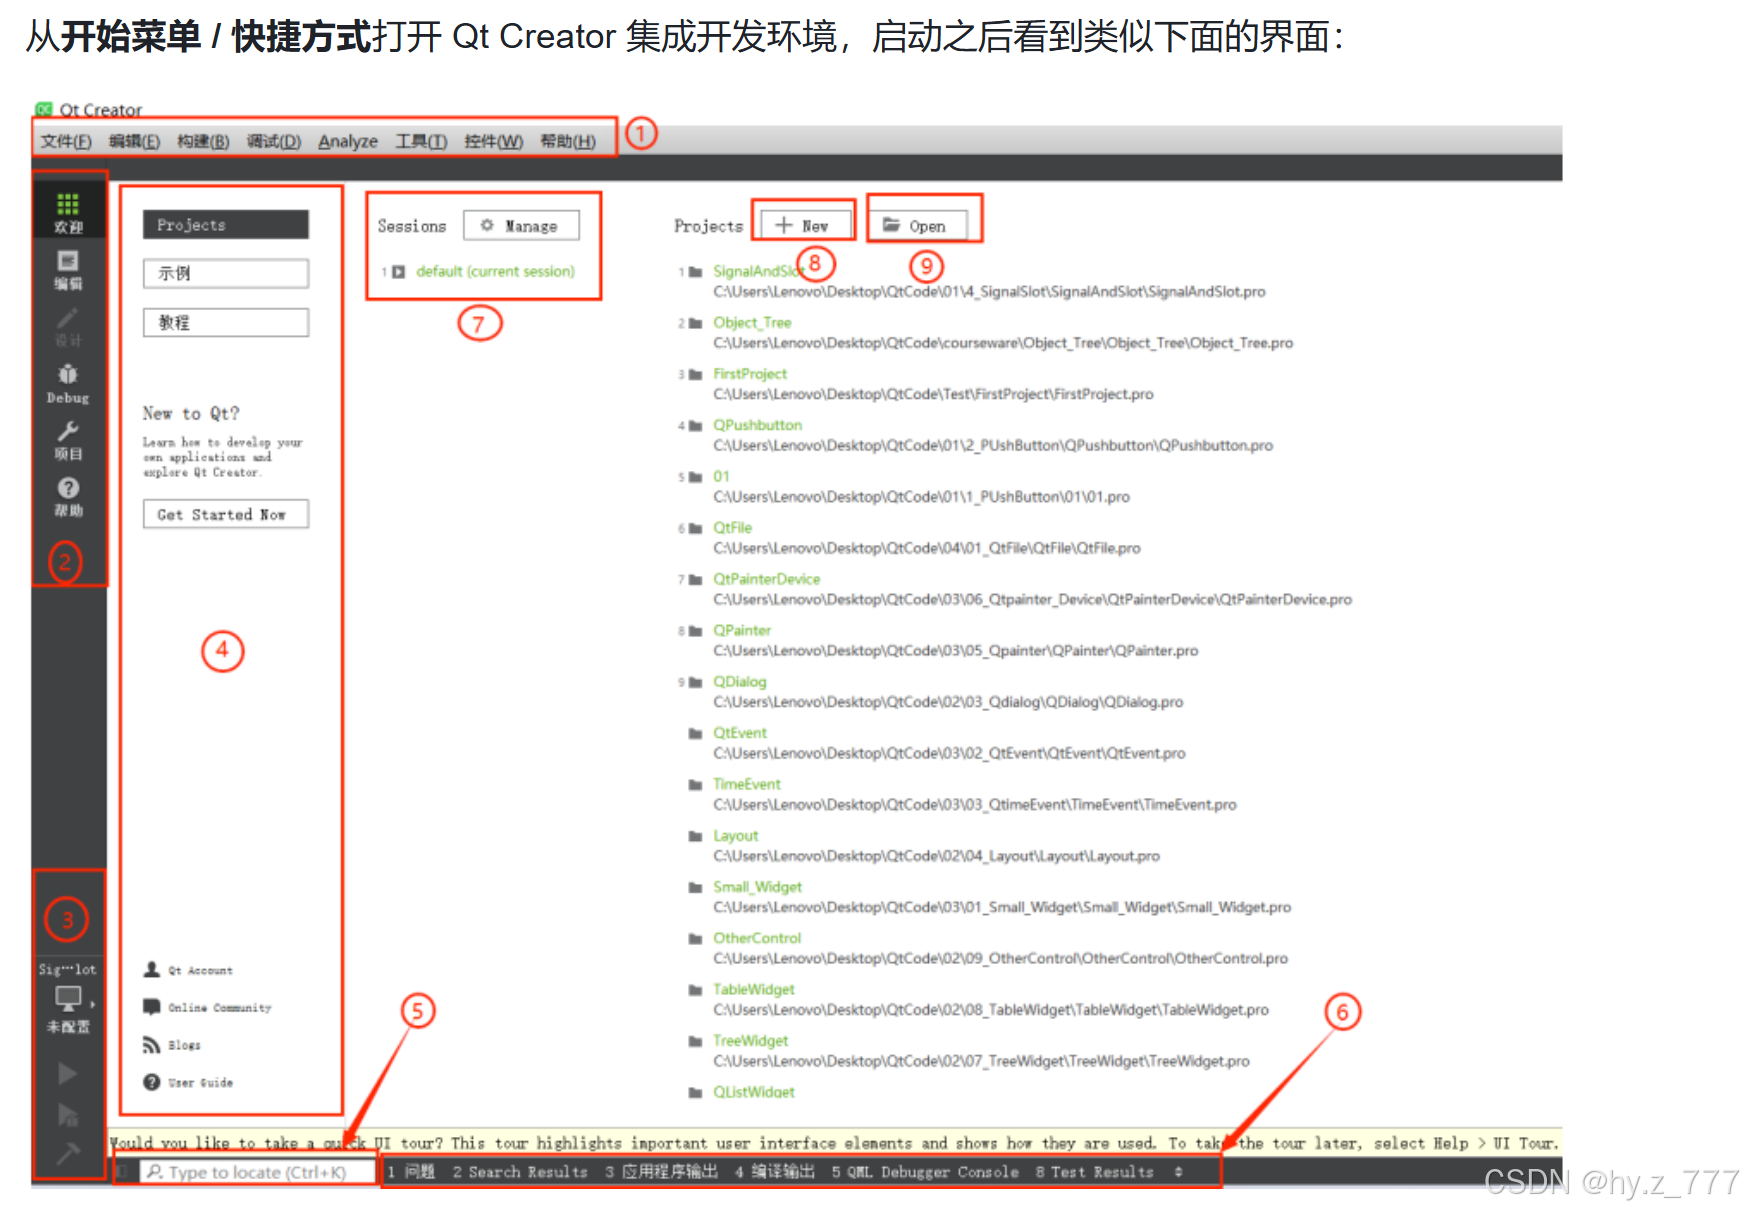
Task: Open the 工具(T) menu
Action: pos(421,141)
